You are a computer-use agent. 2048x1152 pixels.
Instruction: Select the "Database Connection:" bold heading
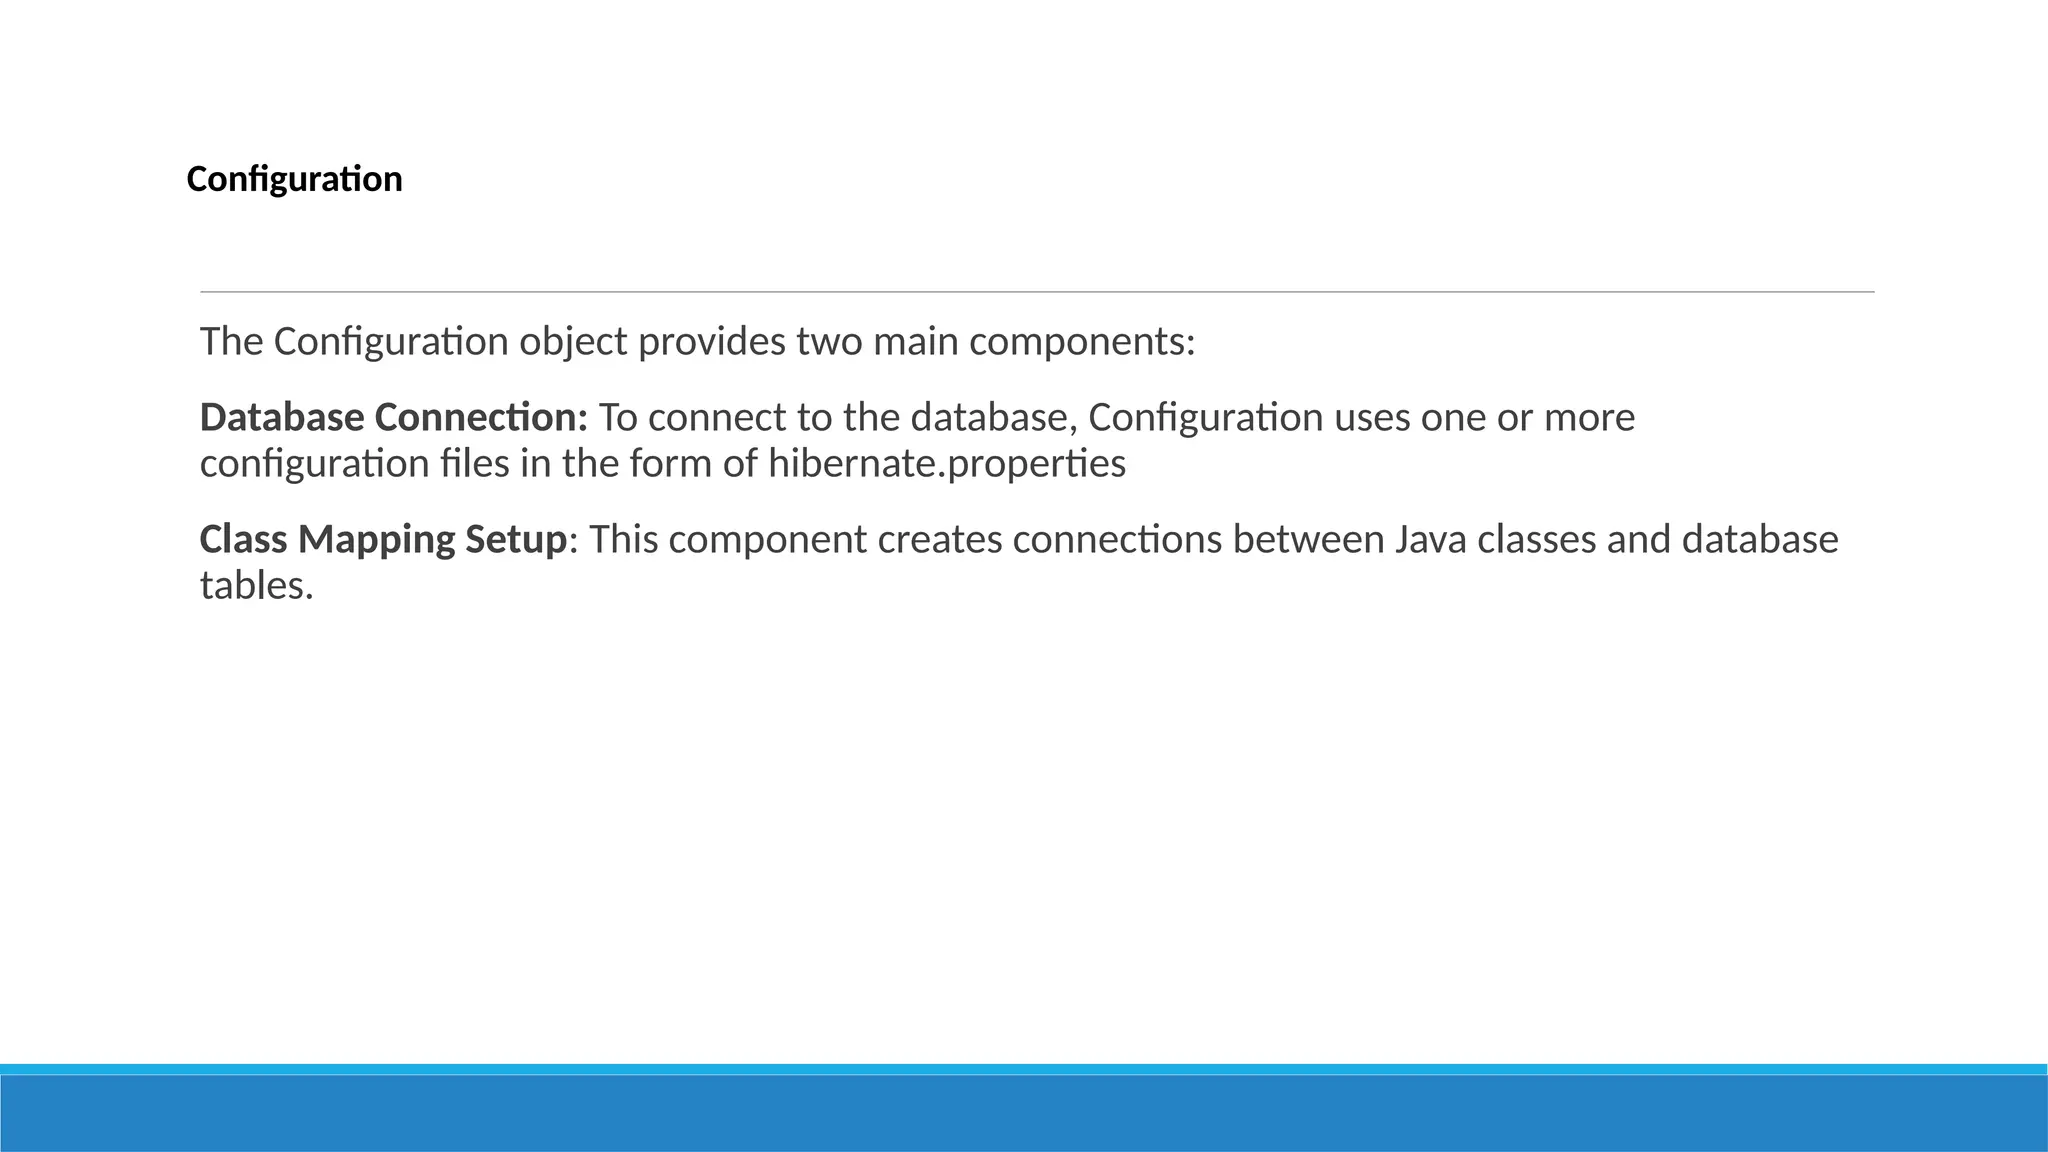[x=394, y=417]
